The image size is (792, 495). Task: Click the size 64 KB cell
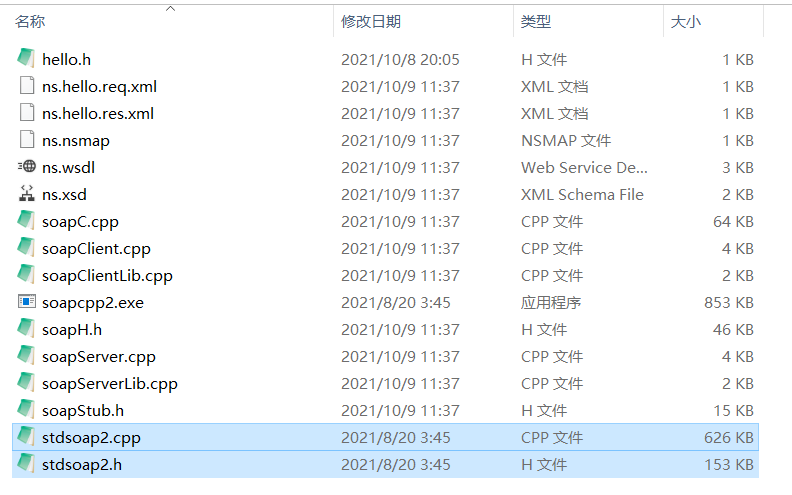(x=733, y=222)
